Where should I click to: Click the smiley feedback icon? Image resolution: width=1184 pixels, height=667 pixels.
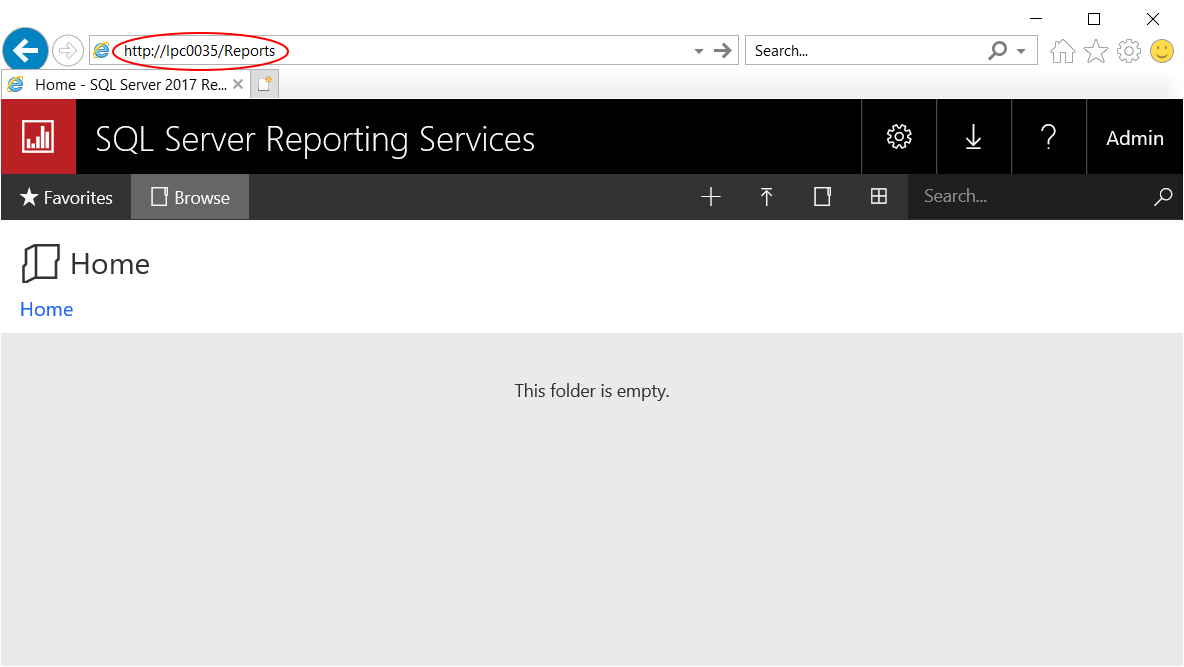(1162, 51)
